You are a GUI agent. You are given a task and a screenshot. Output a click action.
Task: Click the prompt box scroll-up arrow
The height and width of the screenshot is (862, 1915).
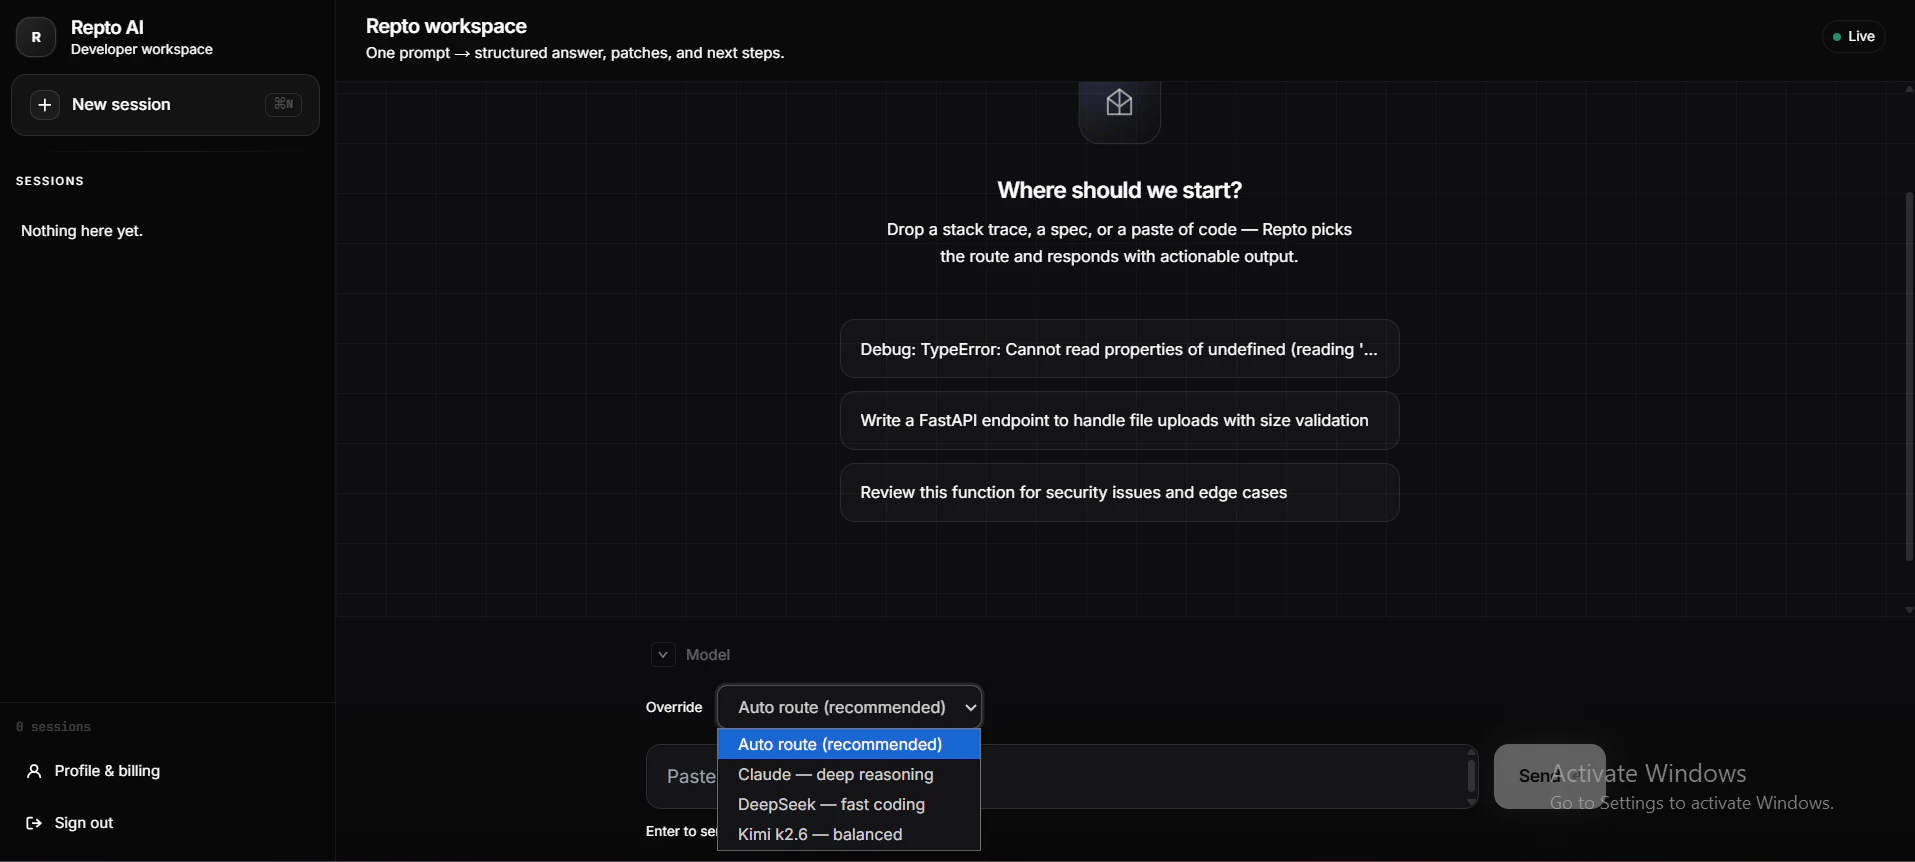point(1471,752)
